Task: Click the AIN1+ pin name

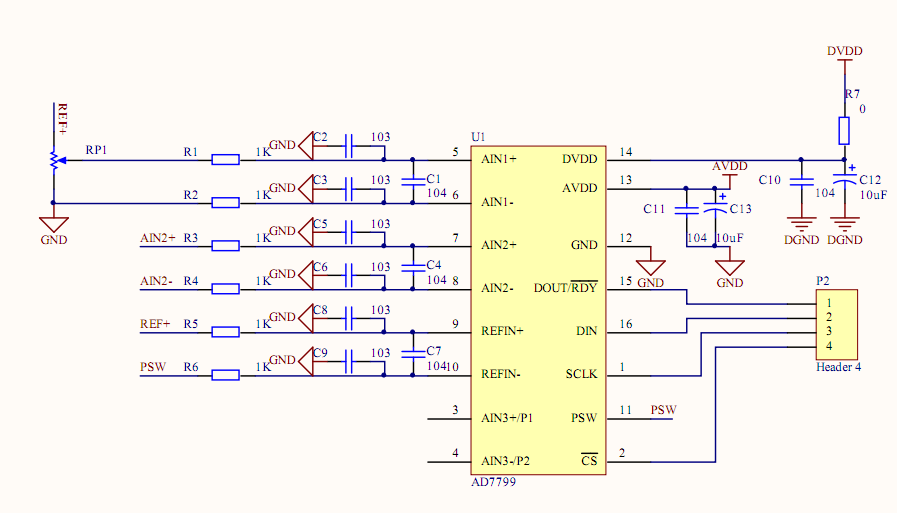Action: tap(499, 159)
